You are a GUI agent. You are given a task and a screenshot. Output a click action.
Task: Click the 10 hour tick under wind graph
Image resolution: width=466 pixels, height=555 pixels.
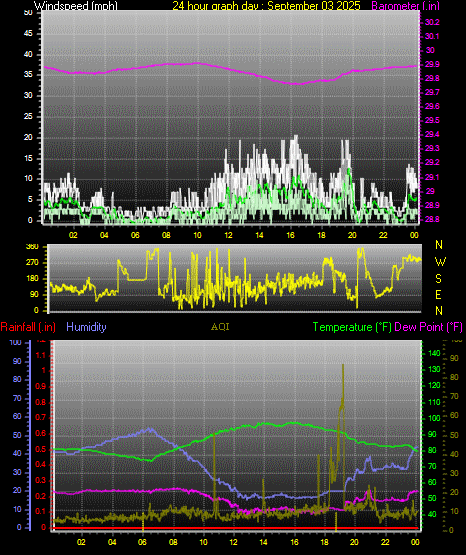pos(197,235)
